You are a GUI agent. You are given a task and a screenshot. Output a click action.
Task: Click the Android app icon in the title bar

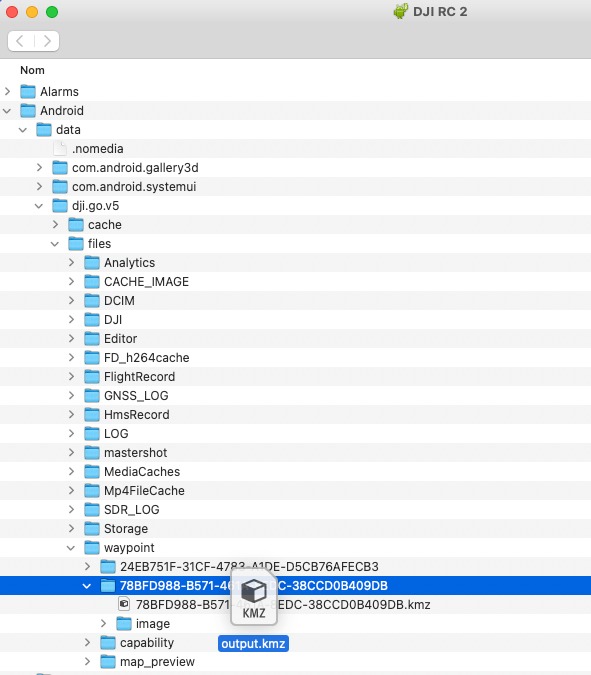[x=401, y=11]
